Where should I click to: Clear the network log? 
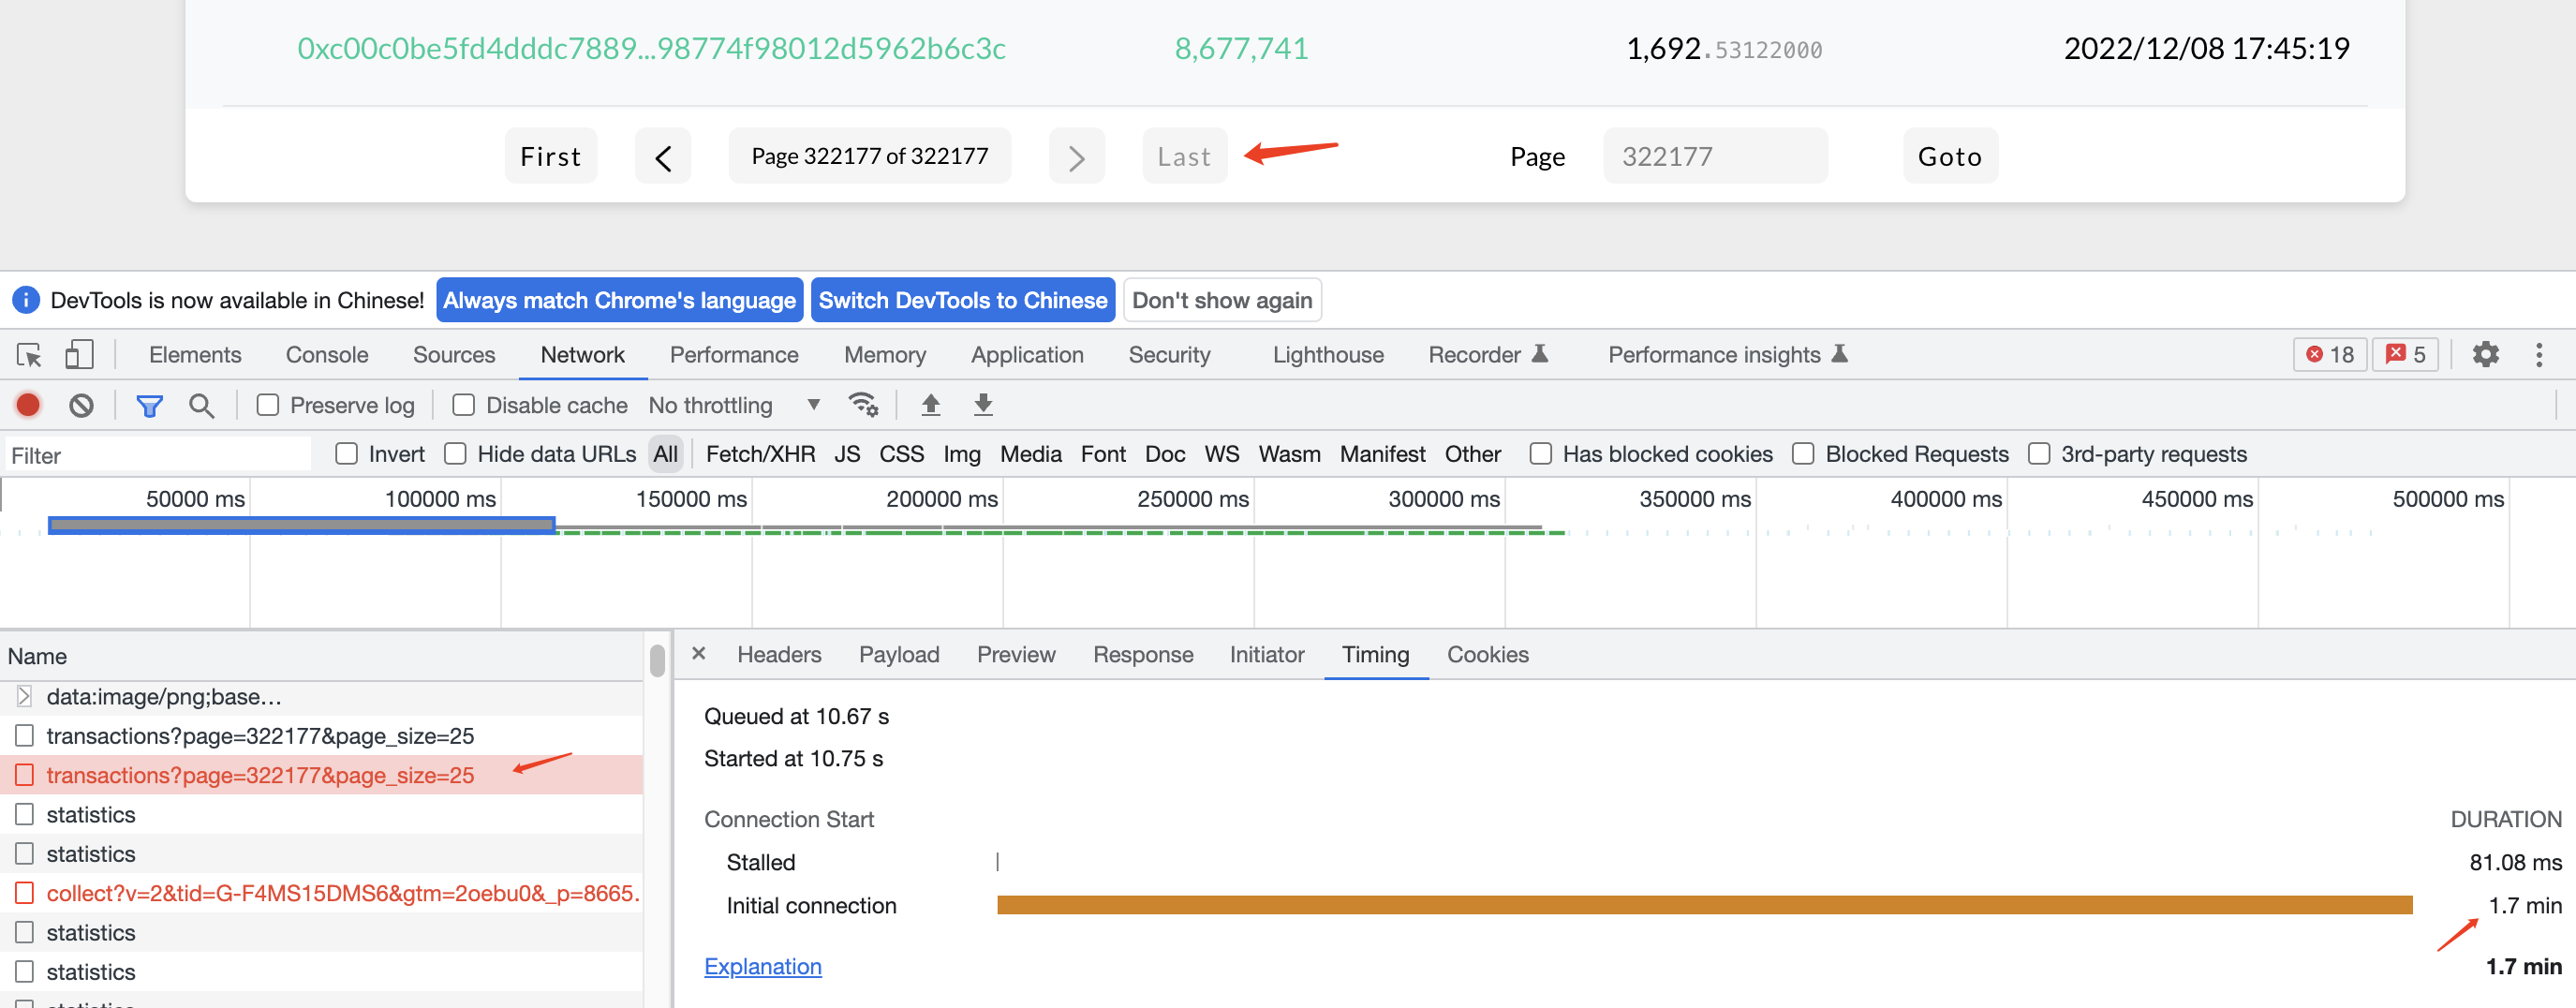[81, 405]
